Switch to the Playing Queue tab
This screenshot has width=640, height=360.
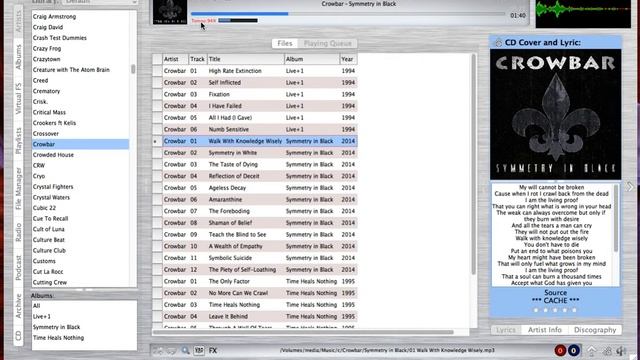click(x=327, y=43)
